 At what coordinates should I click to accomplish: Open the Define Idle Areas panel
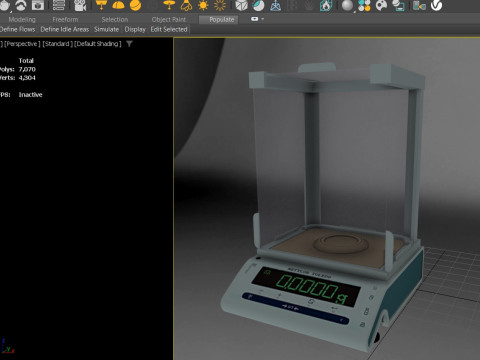coord(65,29)
